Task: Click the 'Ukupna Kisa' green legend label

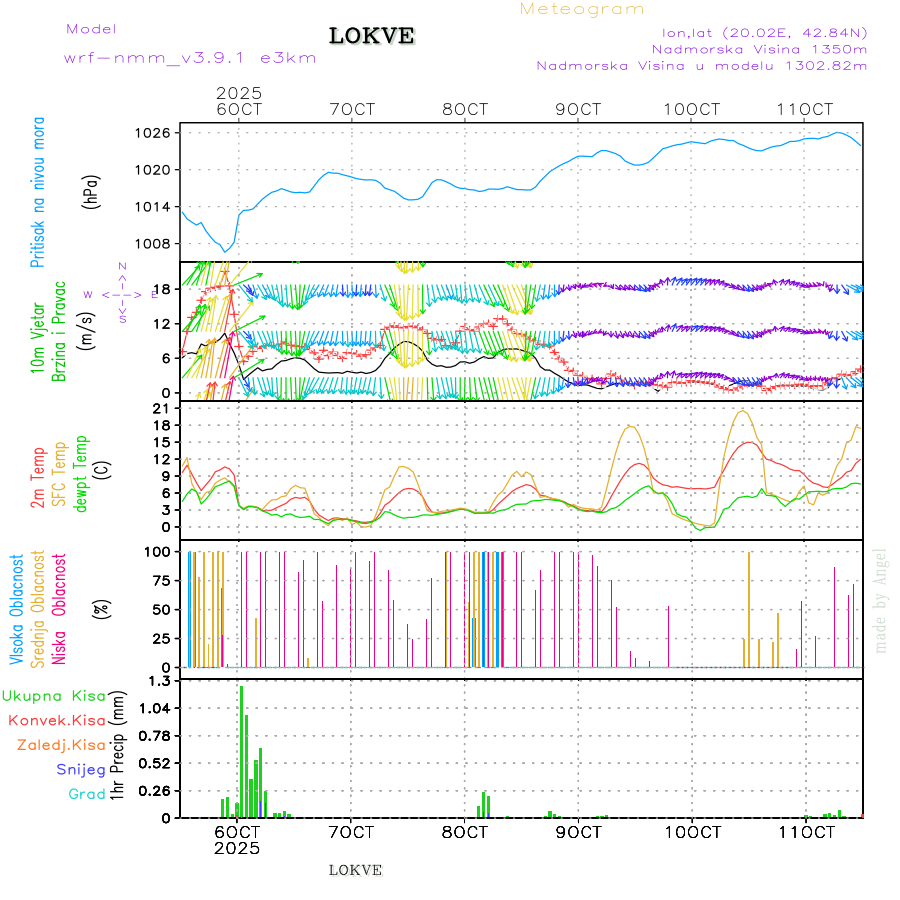Action: click(54, 695)
